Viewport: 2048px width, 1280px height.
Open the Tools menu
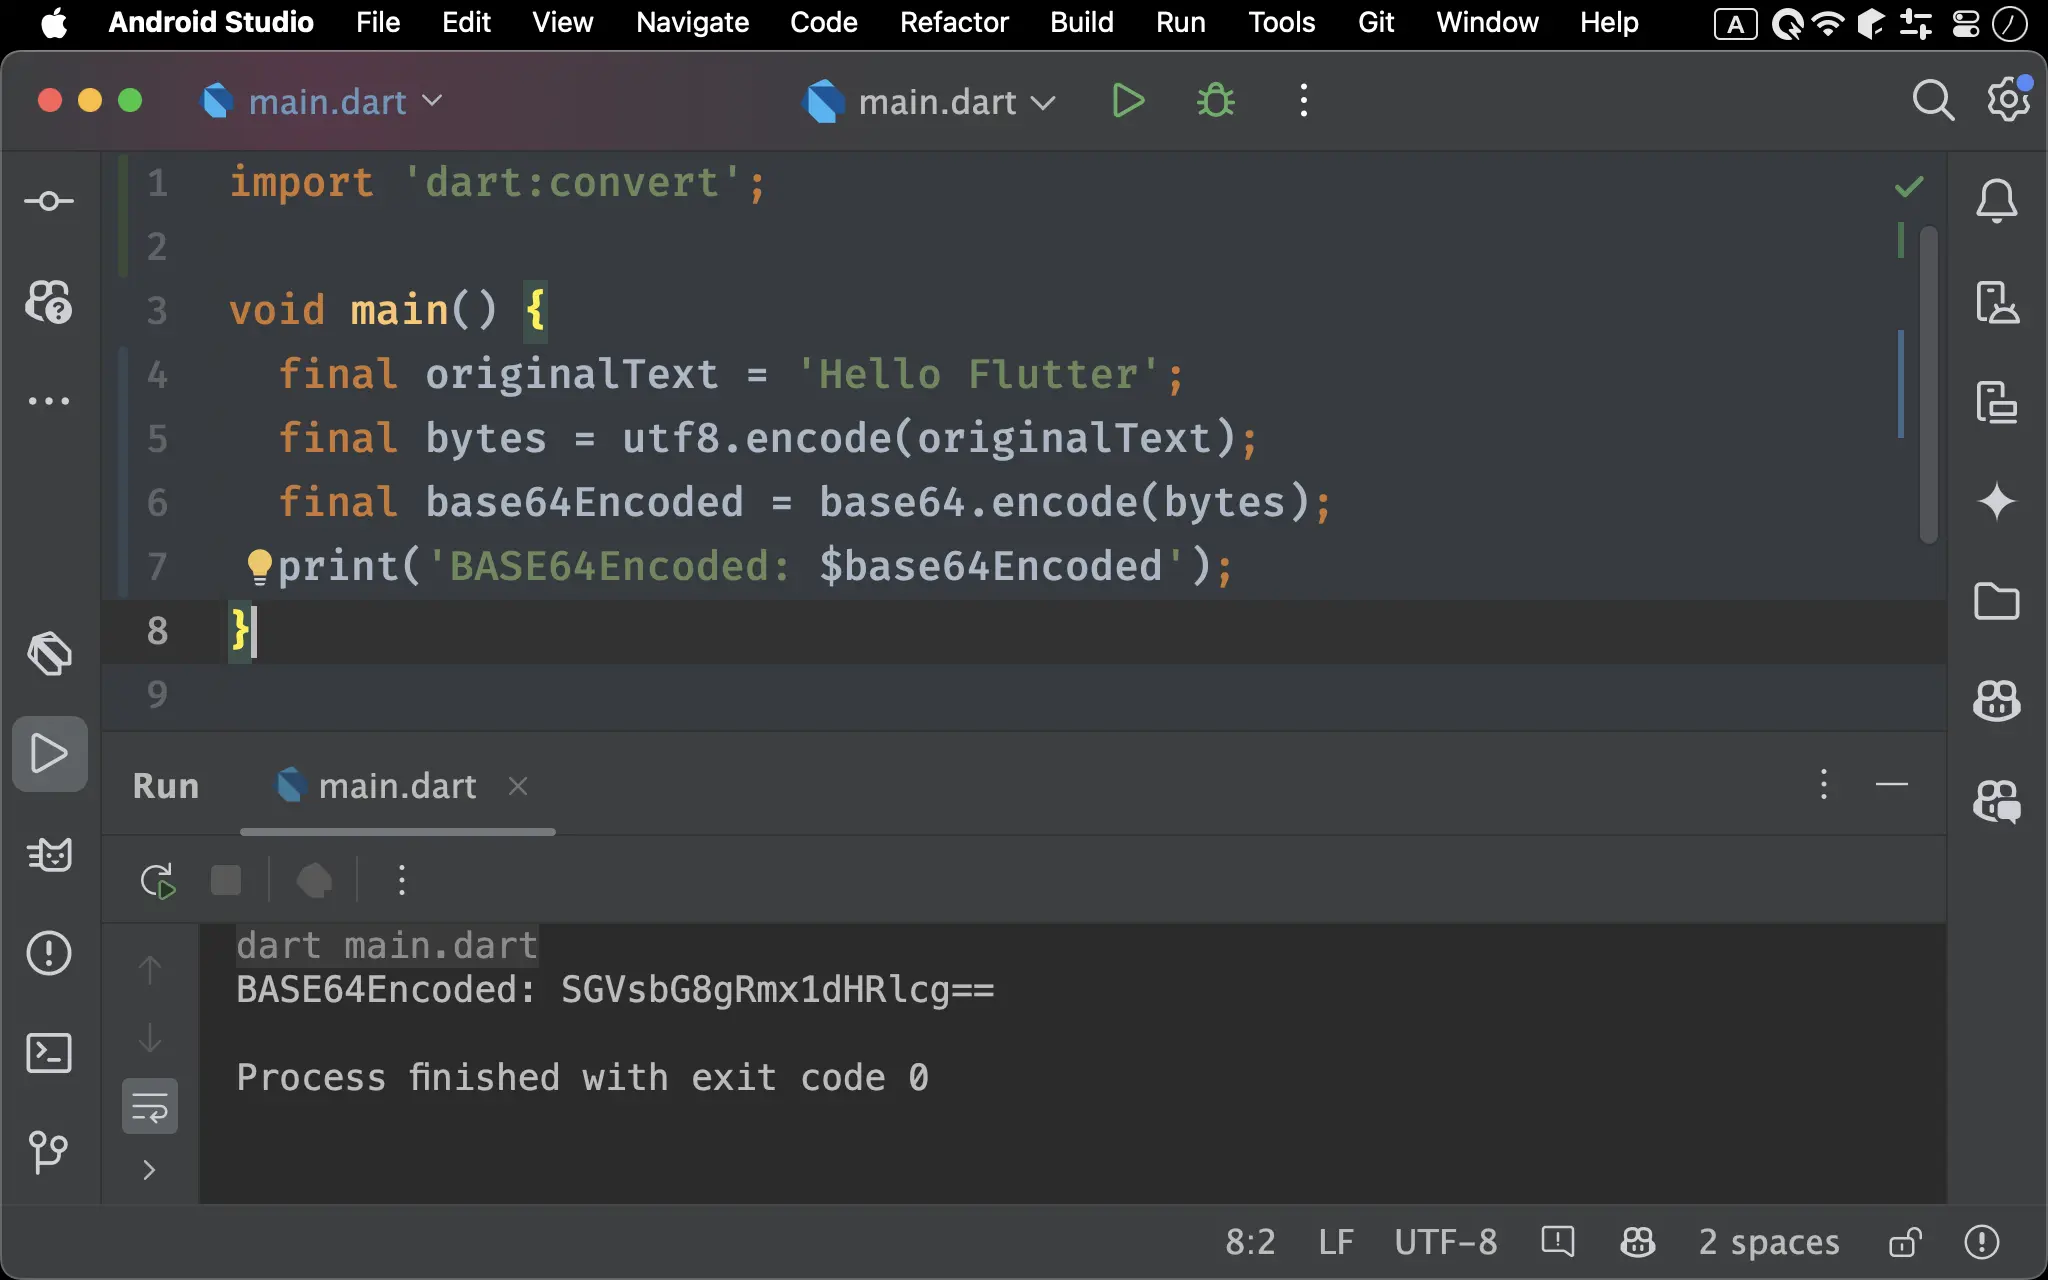coord(1281,23)
